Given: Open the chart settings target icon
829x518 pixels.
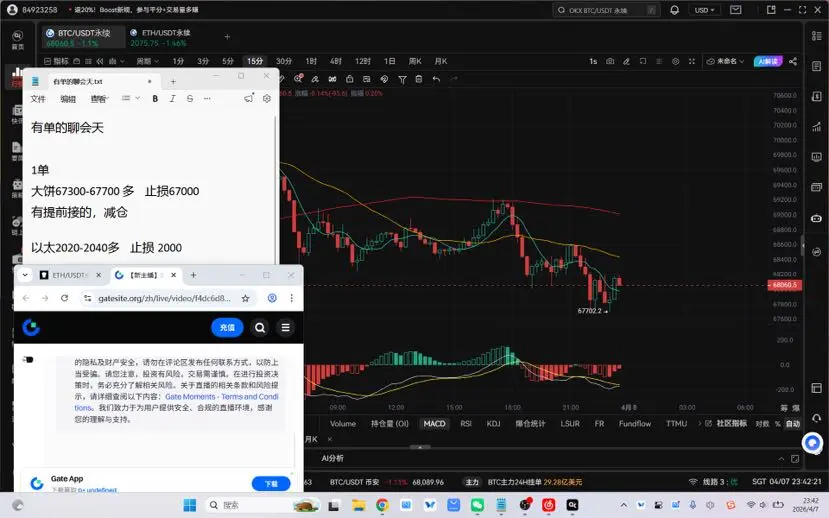Looking at the screenshot, I should click(675, 61).
